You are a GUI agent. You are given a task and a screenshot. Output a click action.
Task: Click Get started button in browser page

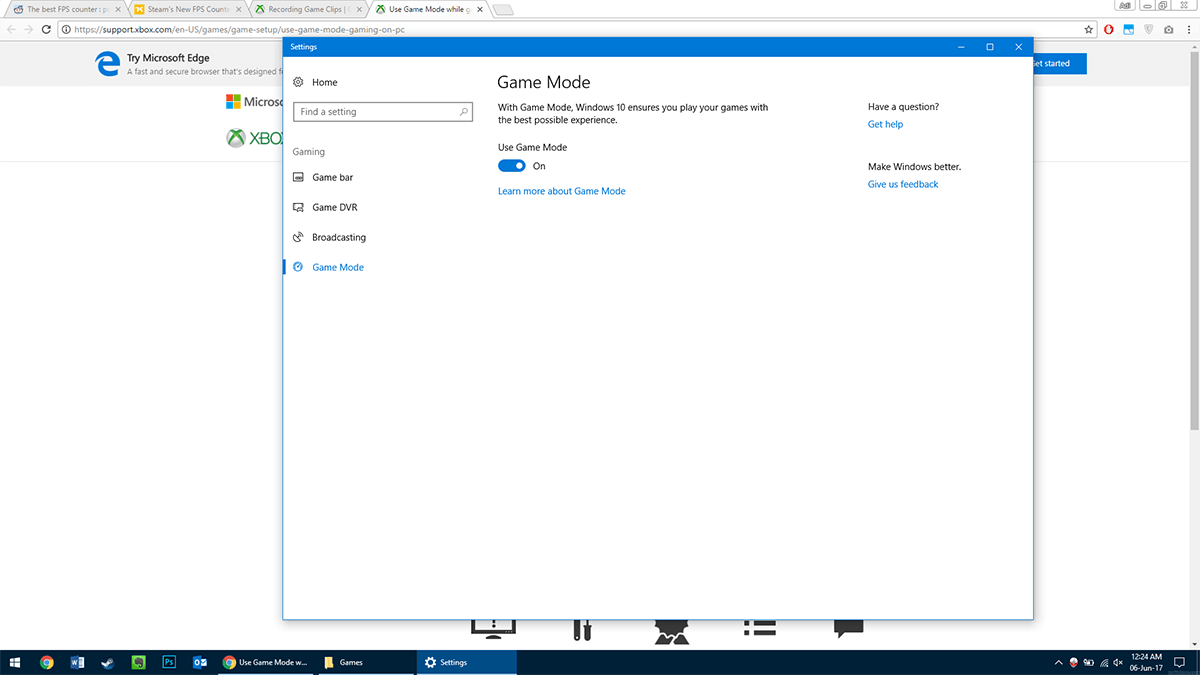(x=1058, y=63)
